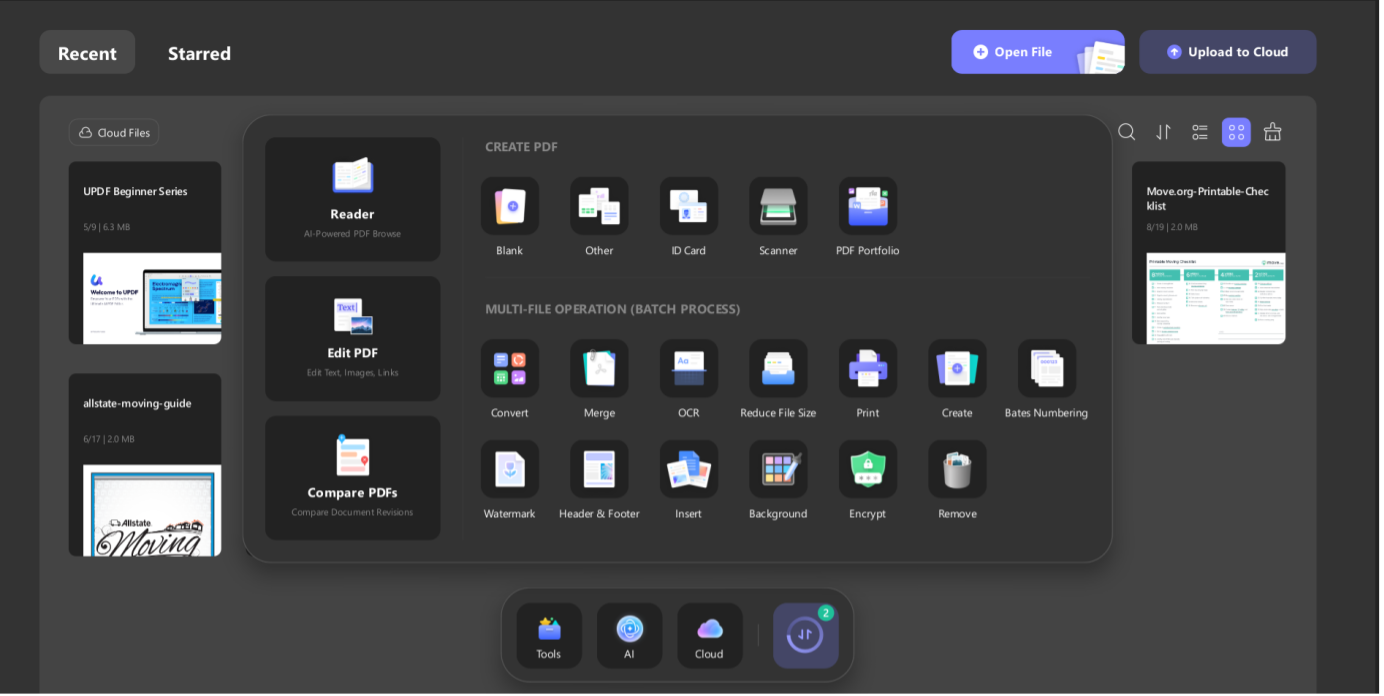Open the Edit PDF card
This screenshot has height=696, width=1384.
(352, 339)
